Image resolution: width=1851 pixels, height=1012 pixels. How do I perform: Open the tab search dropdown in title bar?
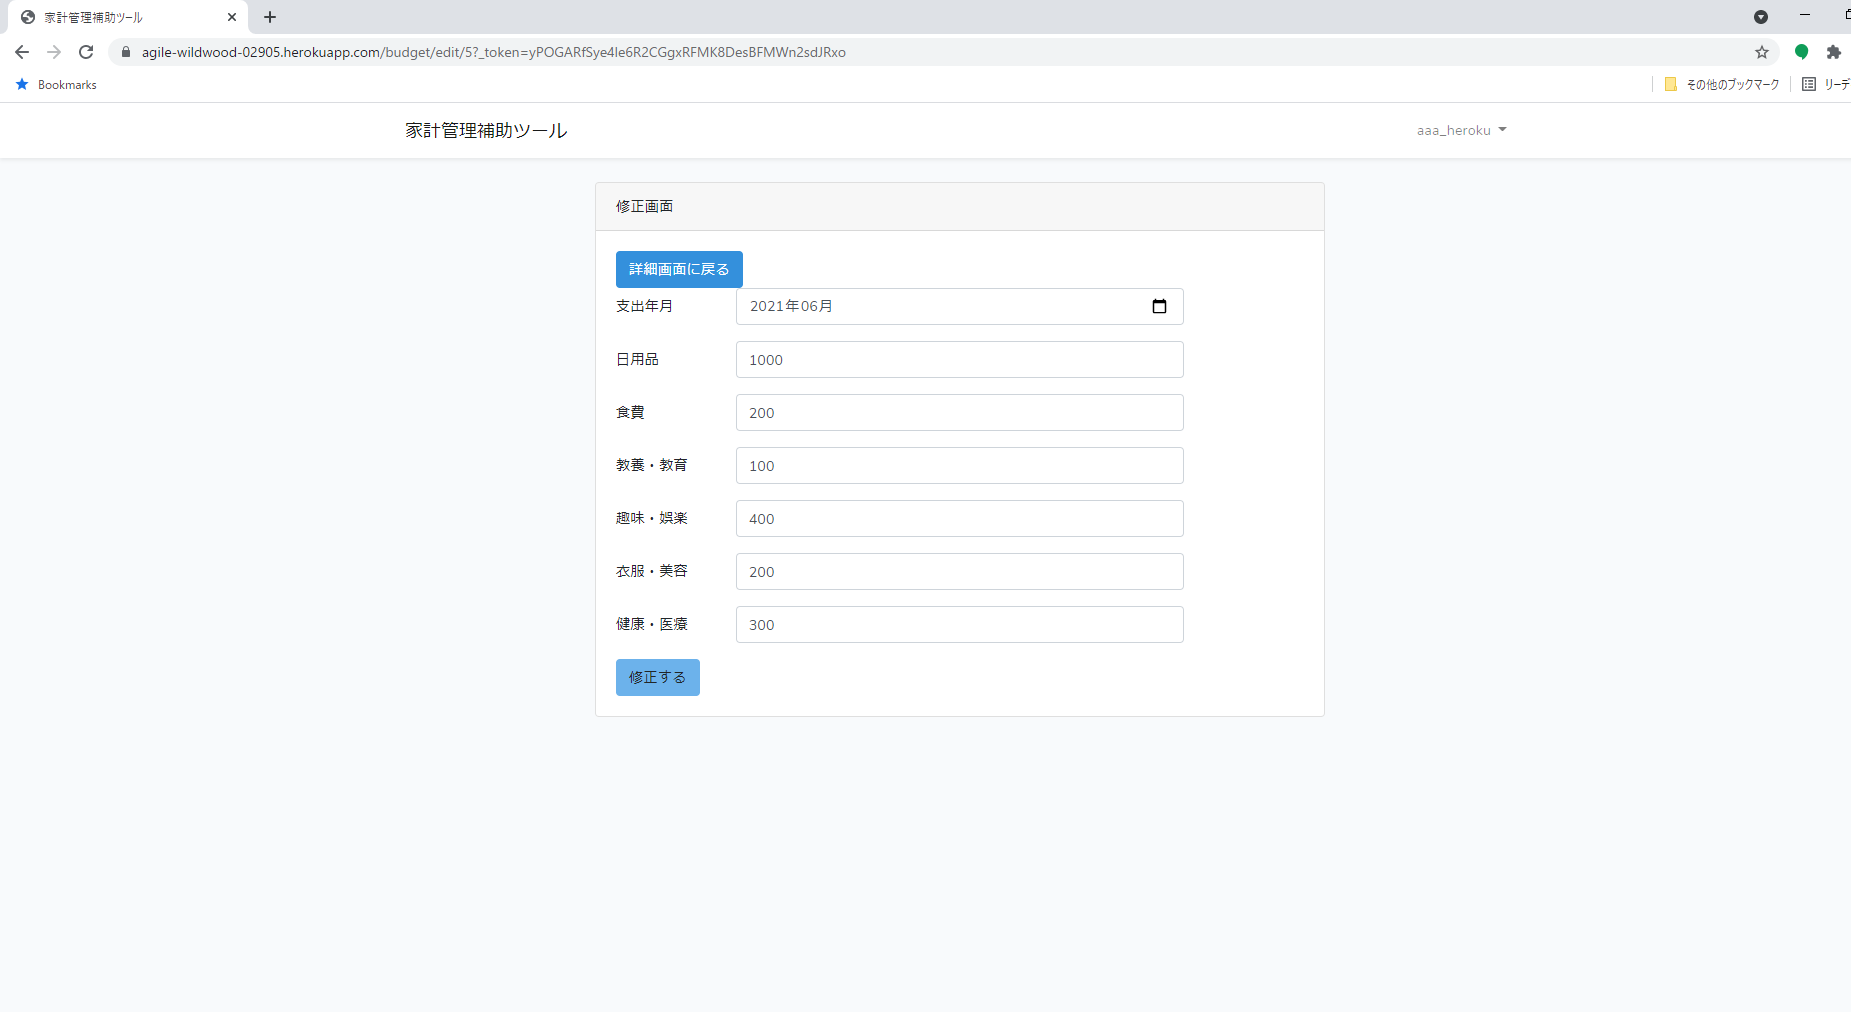(x=1761, y=17)
